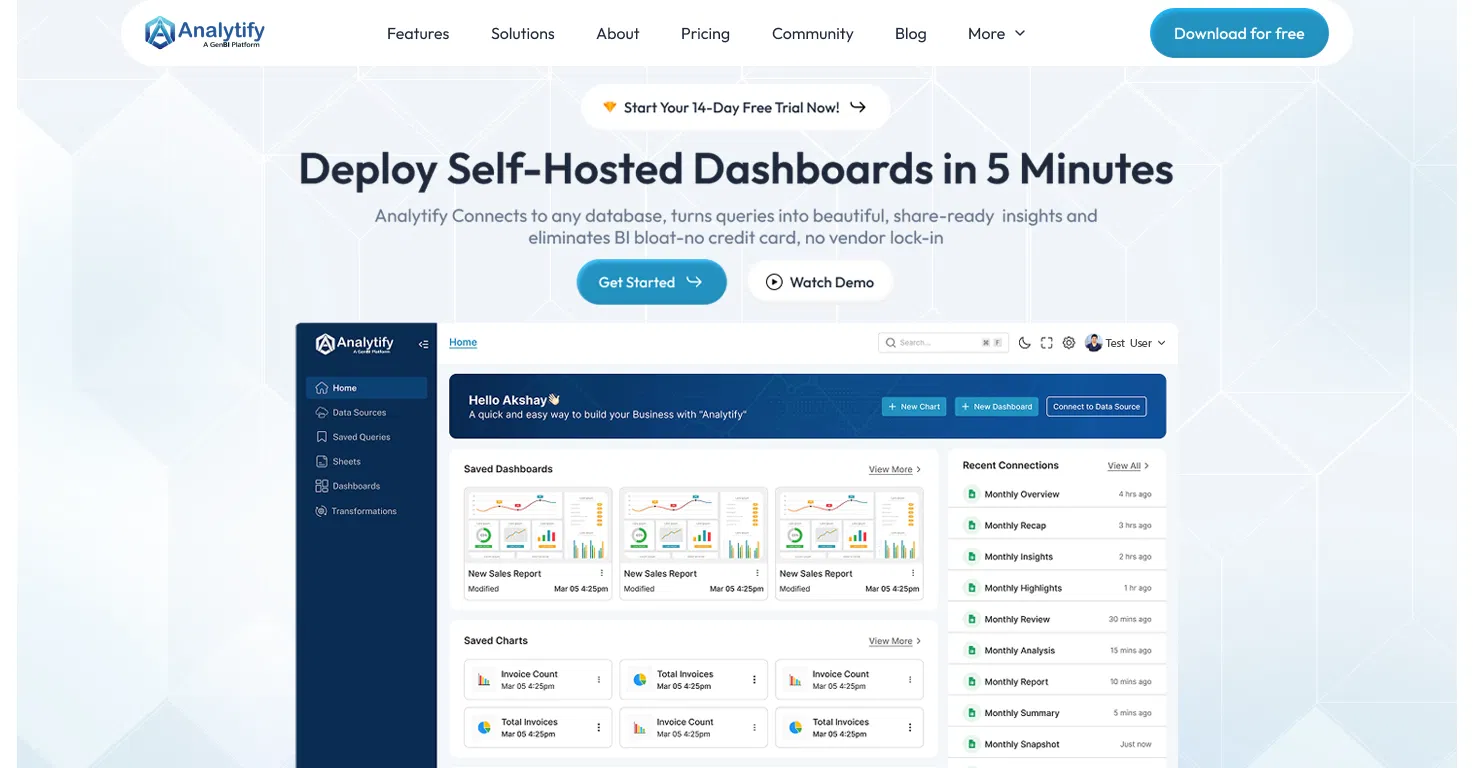Screen dimensions: 1473x768
Task: Open Saved Queries in the sidebar
Action: click(x=360, y=436)
